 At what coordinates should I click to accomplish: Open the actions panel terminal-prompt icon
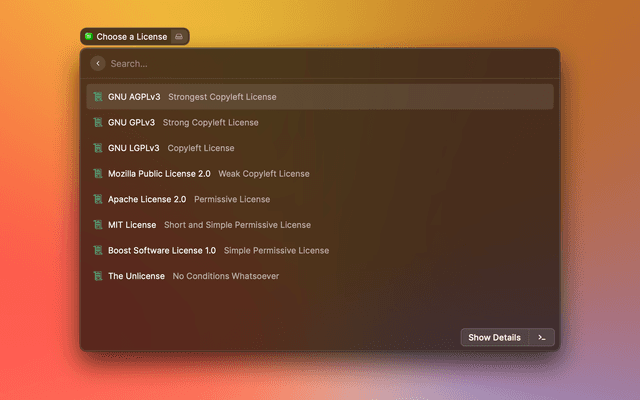[x=541, y=337]
